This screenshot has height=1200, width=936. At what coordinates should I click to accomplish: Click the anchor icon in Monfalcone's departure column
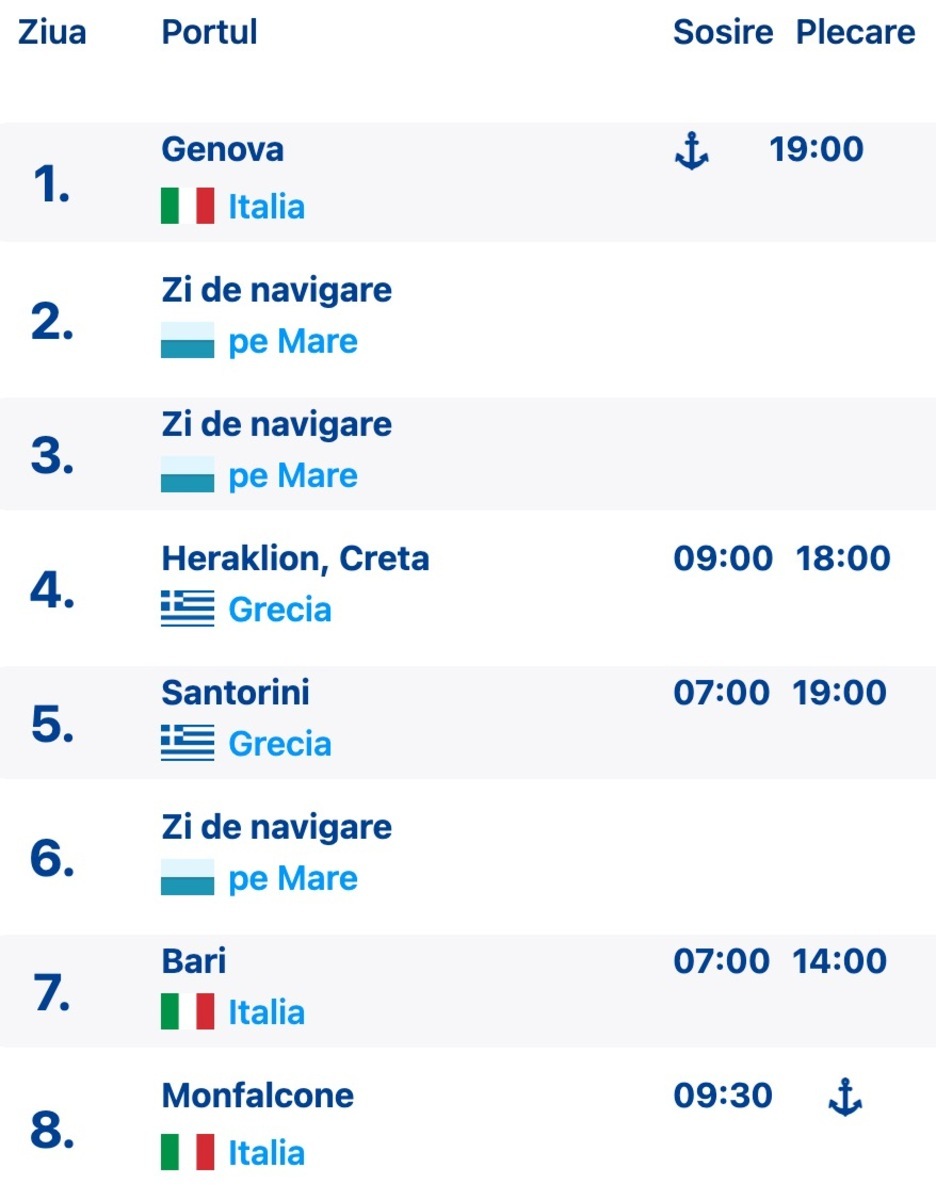pyautogui.click(x=845, y=1099)
